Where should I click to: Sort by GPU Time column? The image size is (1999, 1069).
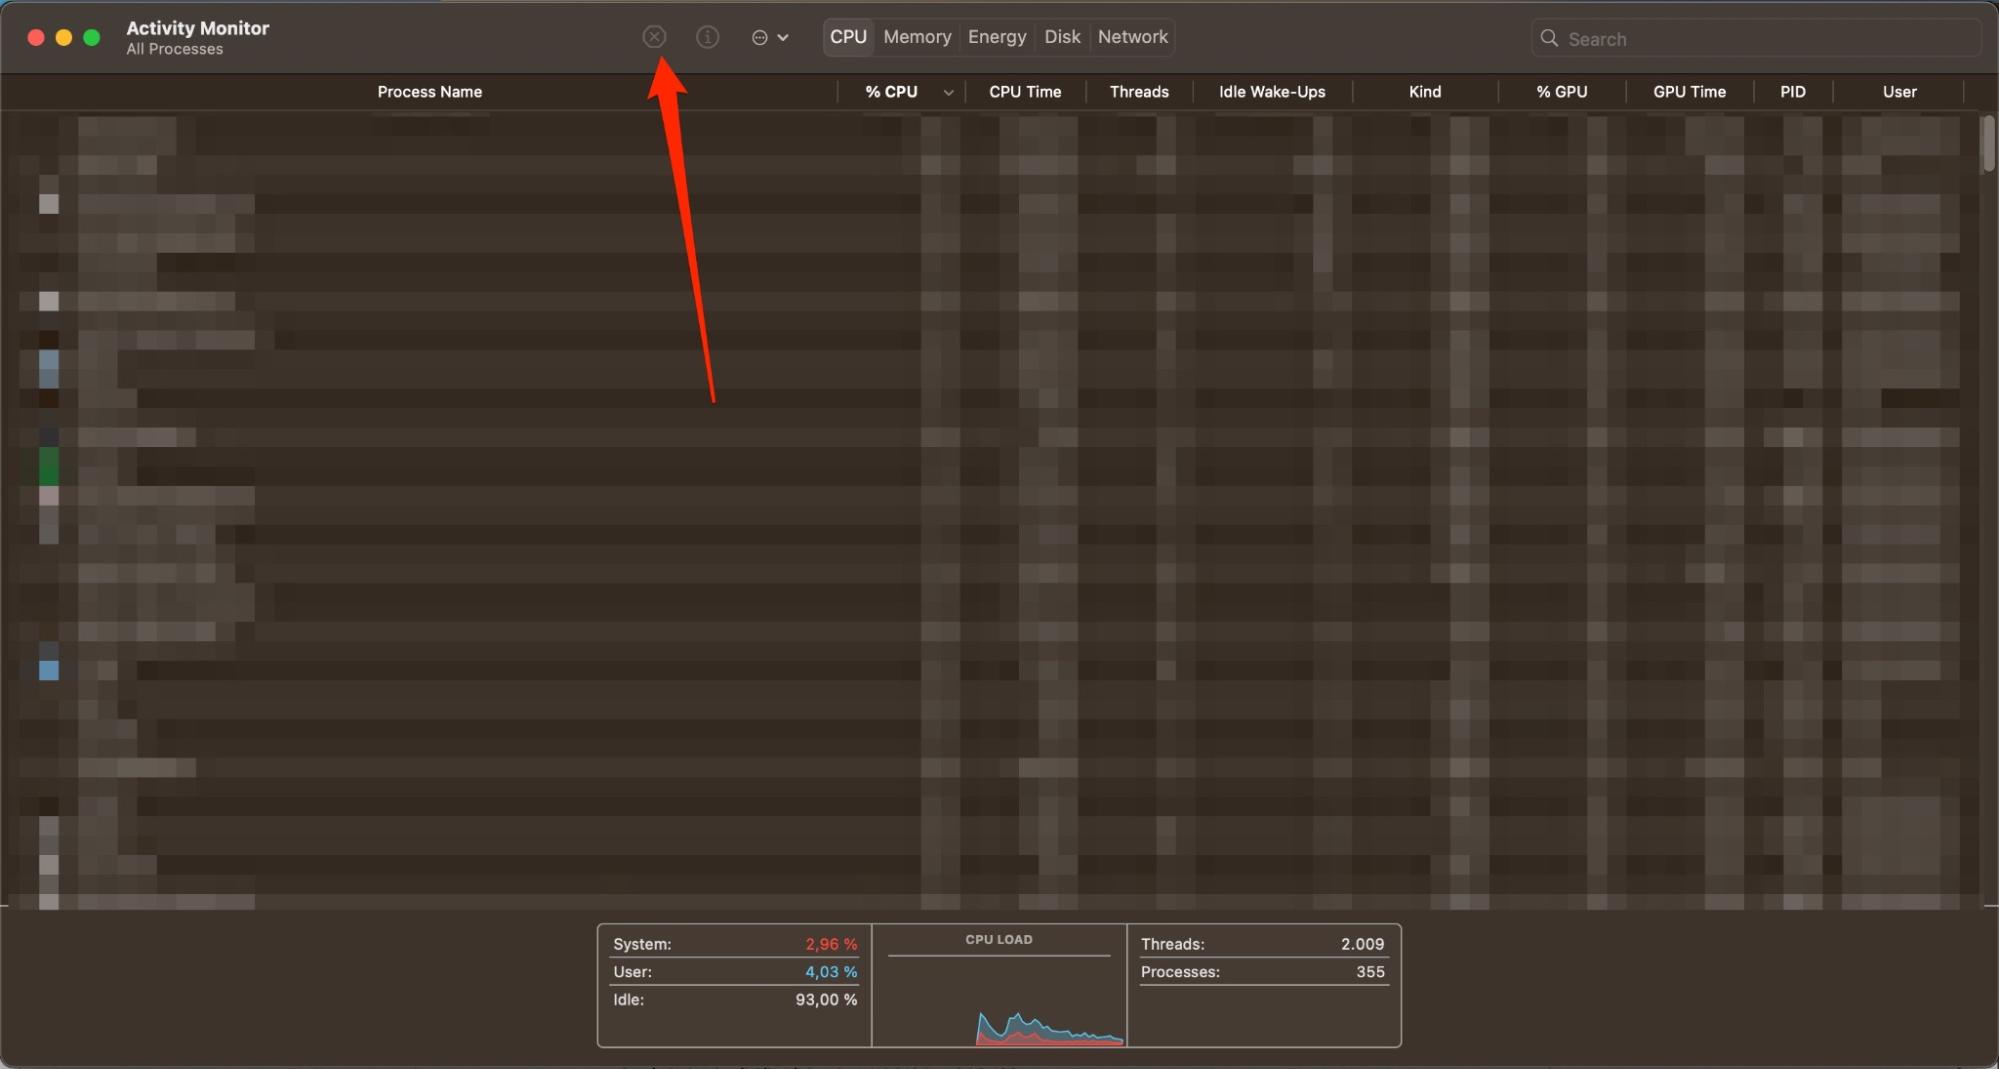(x=1689, y=92)
